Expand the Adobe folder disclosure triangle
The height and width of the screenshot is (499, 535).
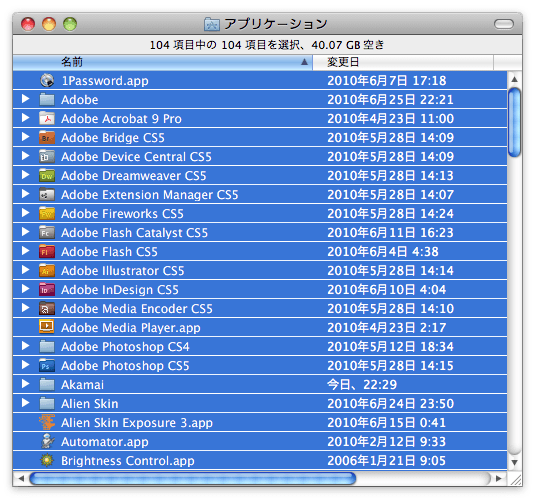(x=25, y=99)
